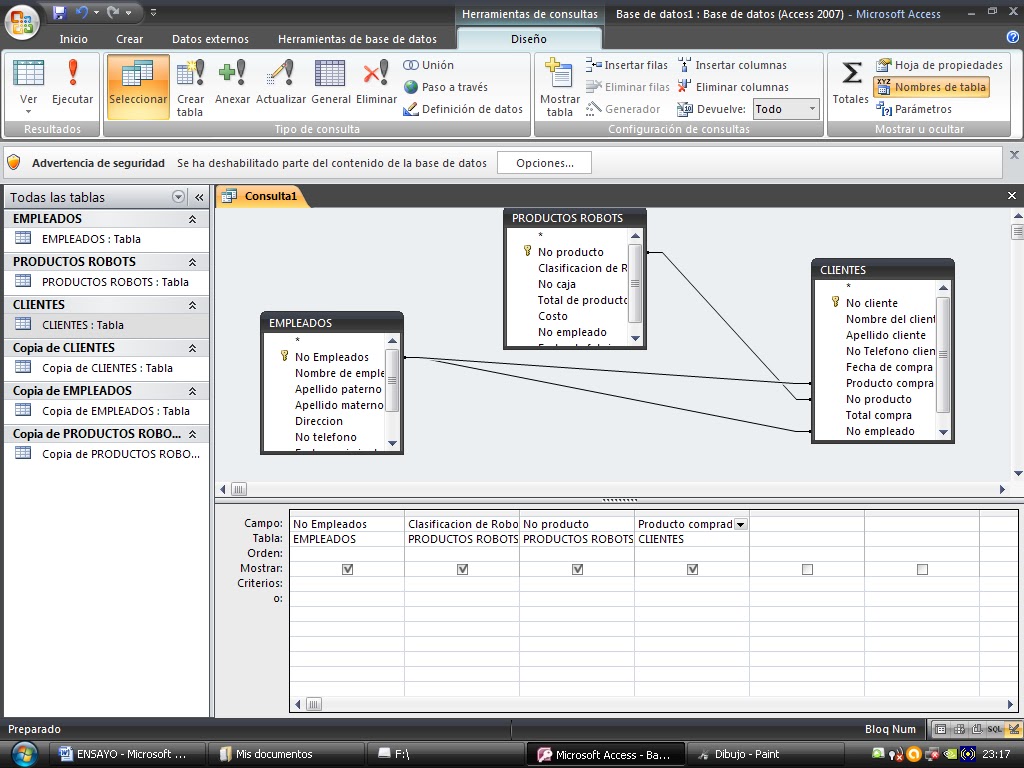
Task: Collapse the navigation pane shutter
Action: (199, 197)
